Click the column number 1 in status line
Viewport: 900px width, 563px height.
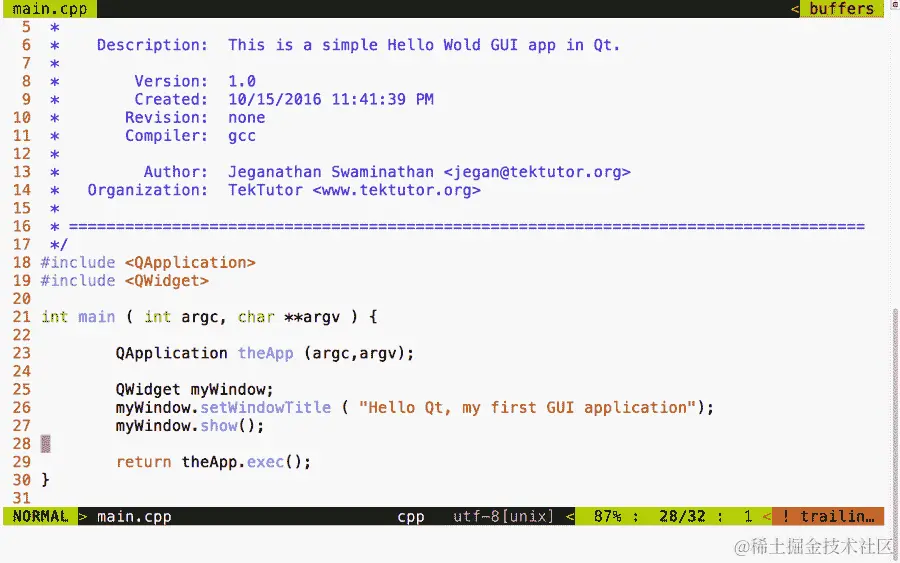click(748, 517)
